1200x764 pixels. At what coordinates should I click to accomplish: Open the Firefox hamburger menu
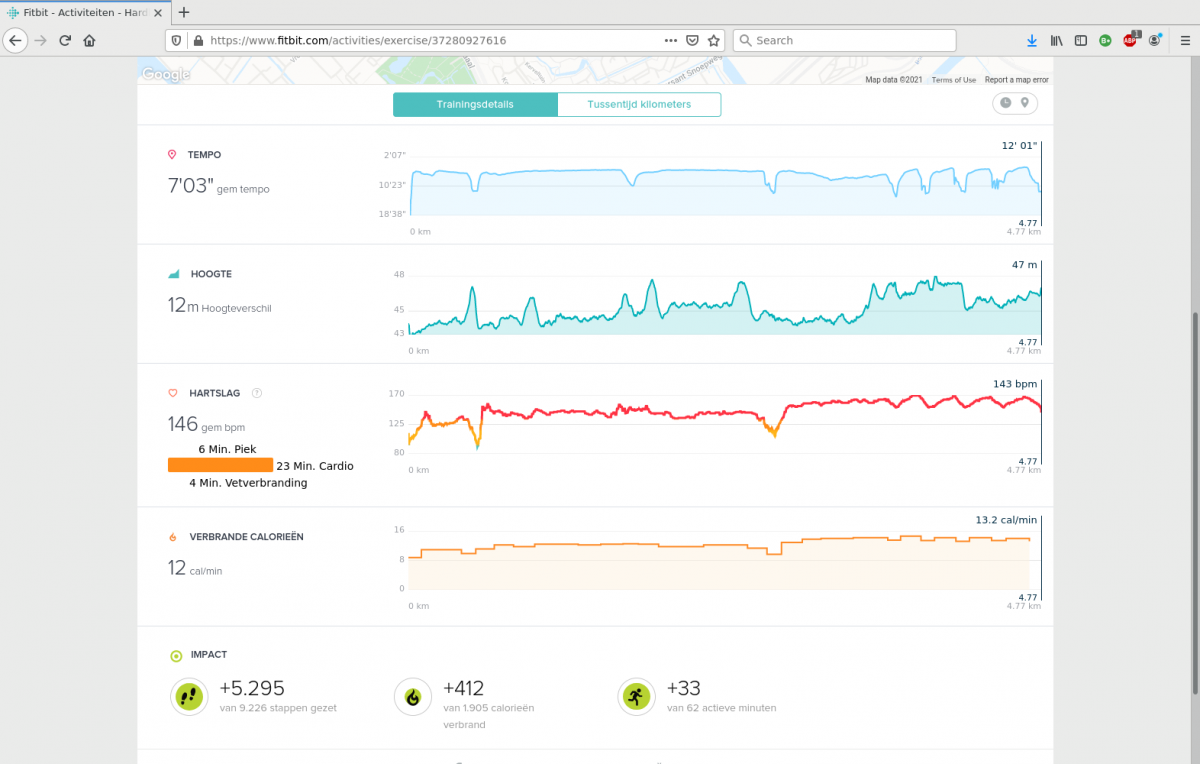pyautogui.click(x=1185, y=41)
